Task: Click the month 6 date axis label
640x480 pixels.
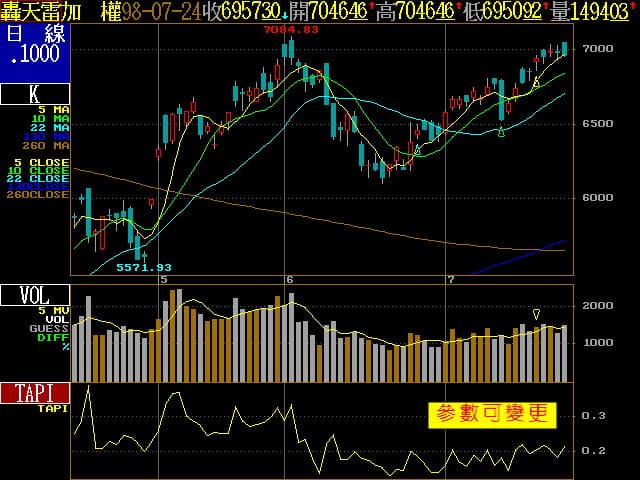Action: point(289,279)
